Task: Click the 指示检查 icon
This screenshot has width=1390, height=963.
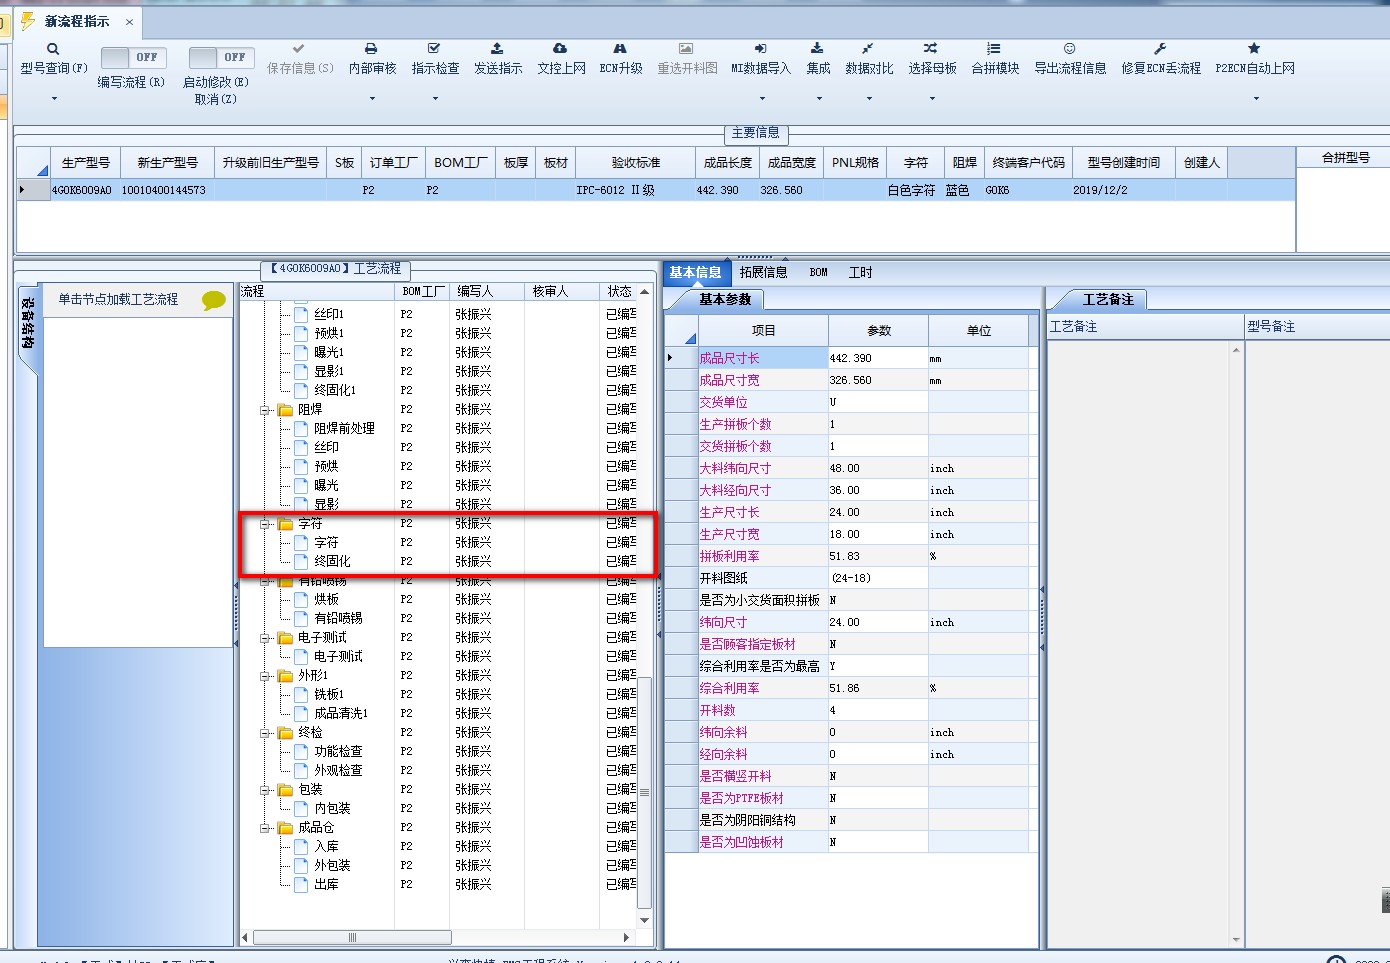Action: 434,49
